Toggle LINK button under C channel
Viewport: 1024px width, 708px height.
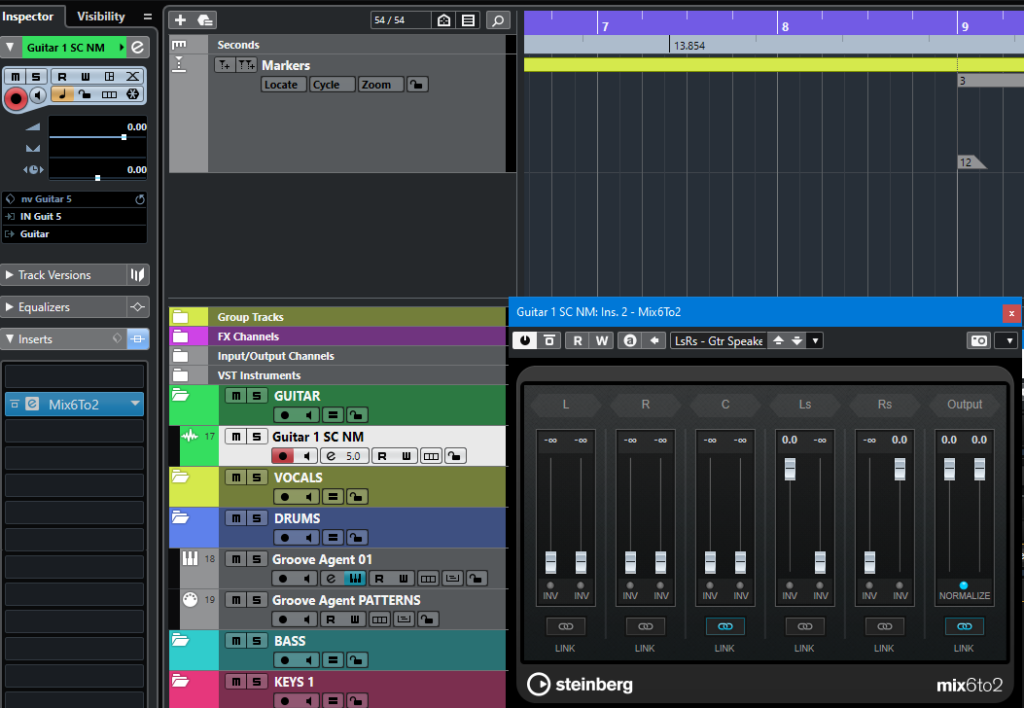(x=725, y=626)
